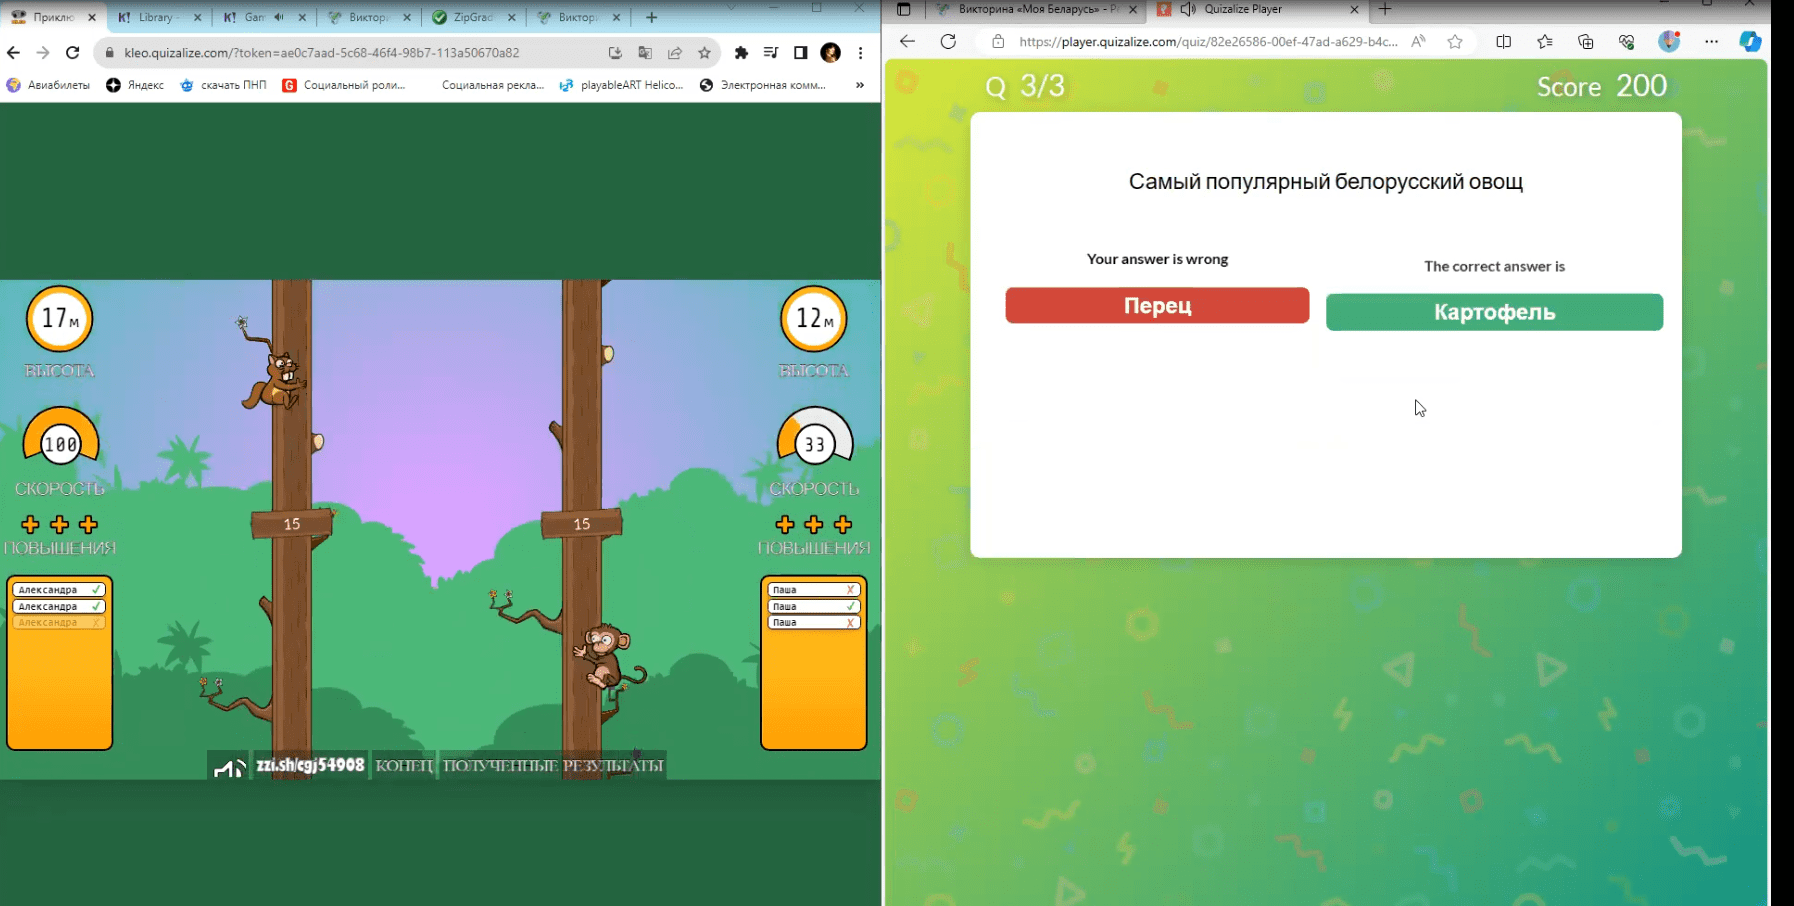Click the share icon in Chrome address bar
The height and width of the screenshot is (906, 1794).
[x=675, y=53]
